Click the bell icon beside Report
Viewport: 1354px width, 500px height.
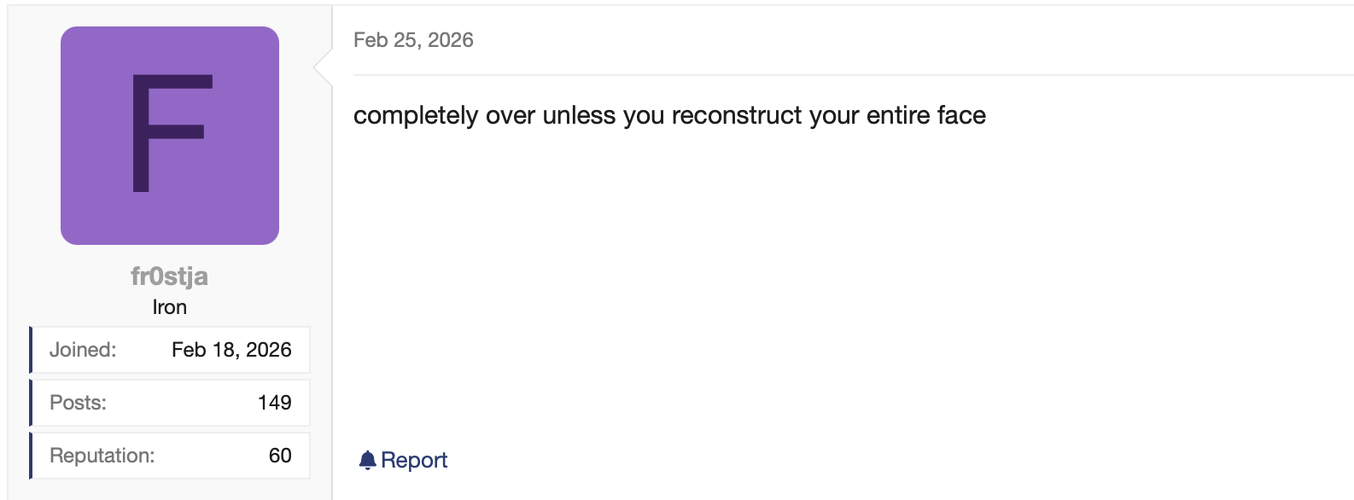tap(367, 460)
